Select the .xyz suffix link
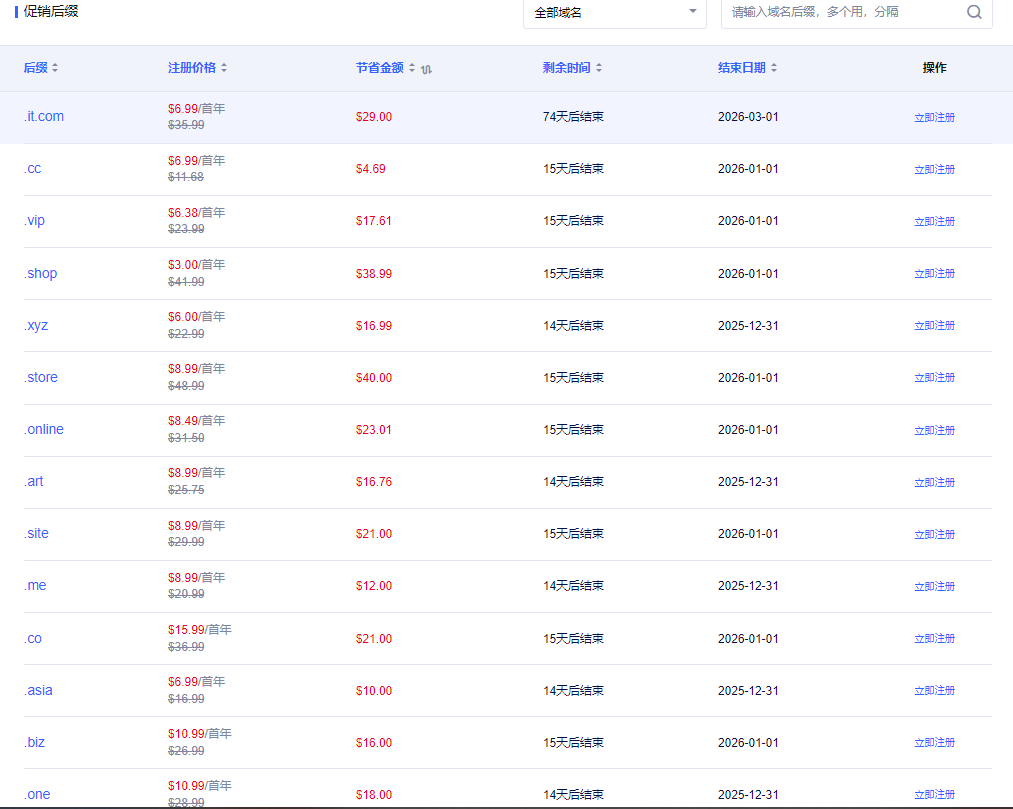The image size is (1013, 809). (x=36, y=325)
